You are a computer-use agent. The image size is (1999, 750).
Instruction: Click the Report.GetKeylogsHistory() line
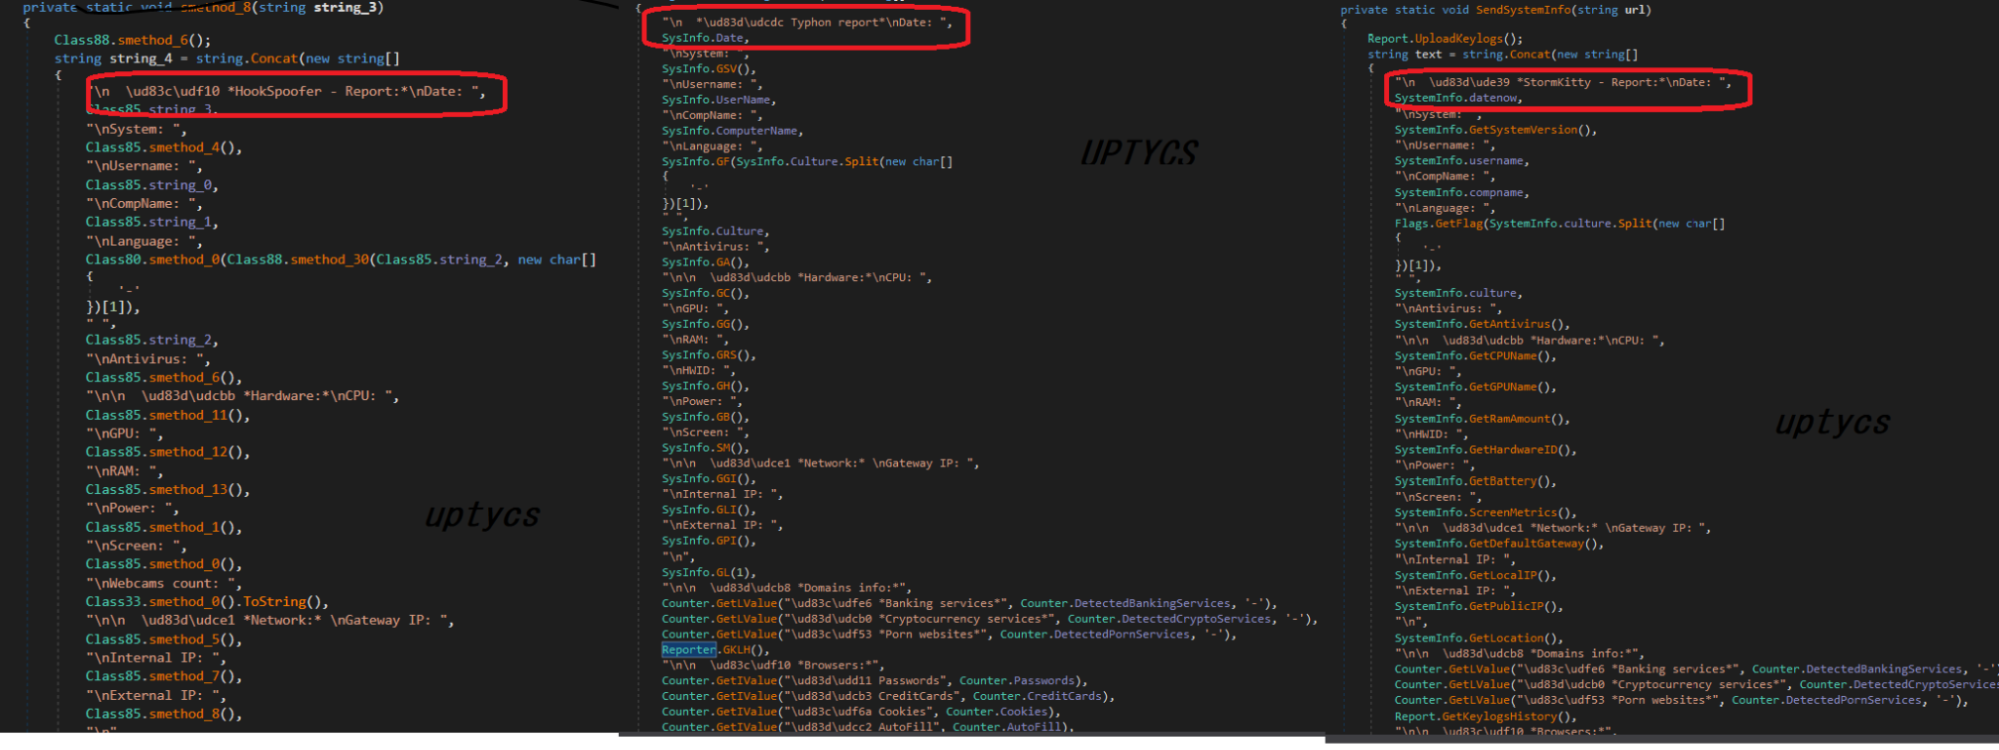click(1486, 717)
